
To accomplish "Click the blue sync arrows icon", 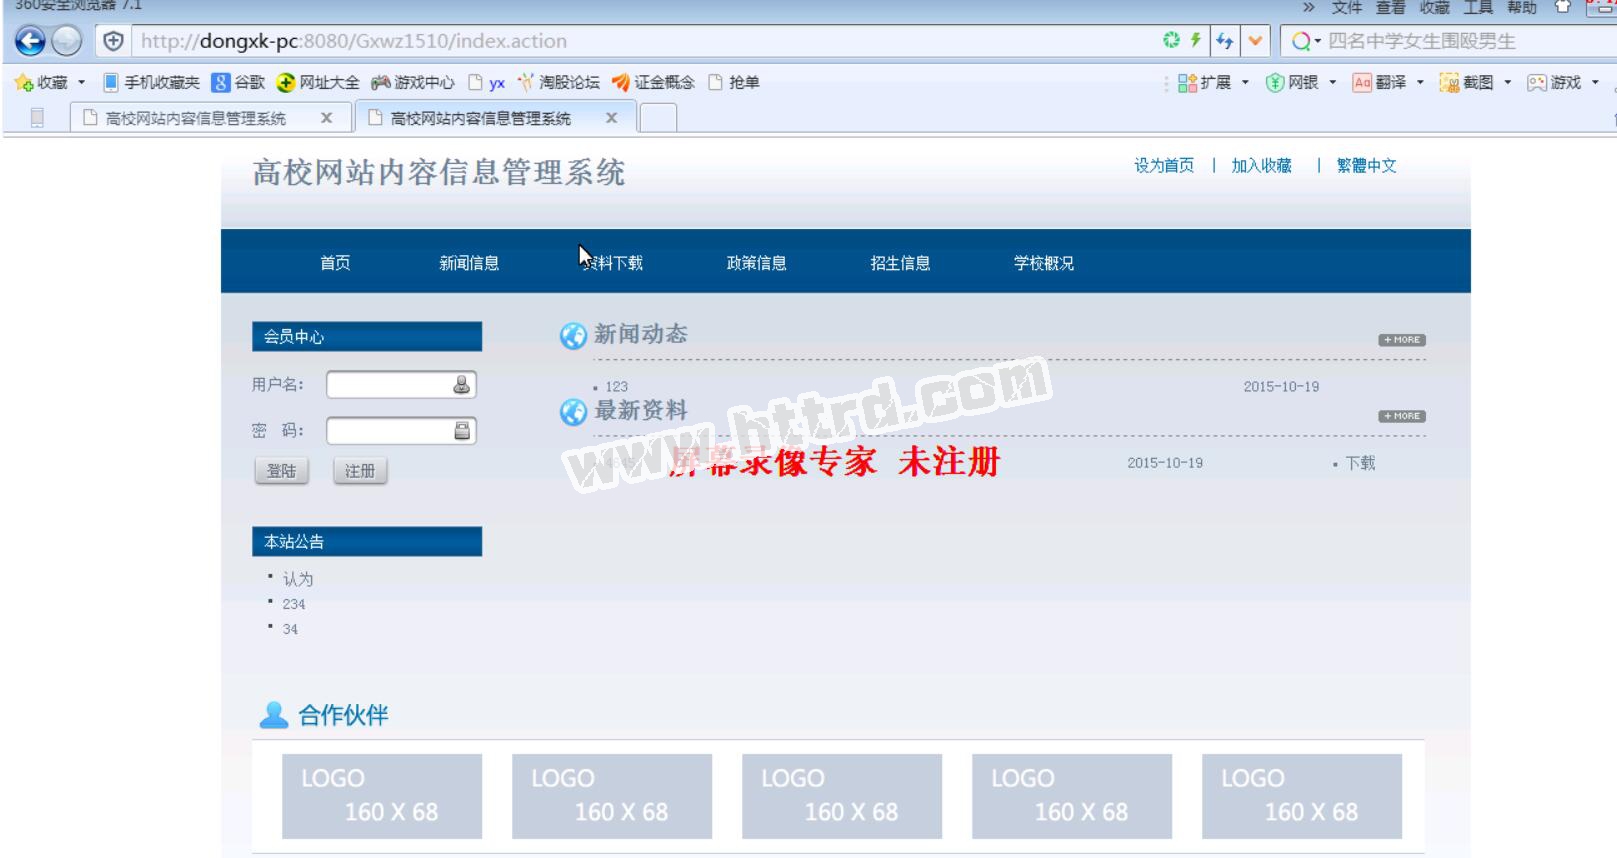I will pos(1224,41).
